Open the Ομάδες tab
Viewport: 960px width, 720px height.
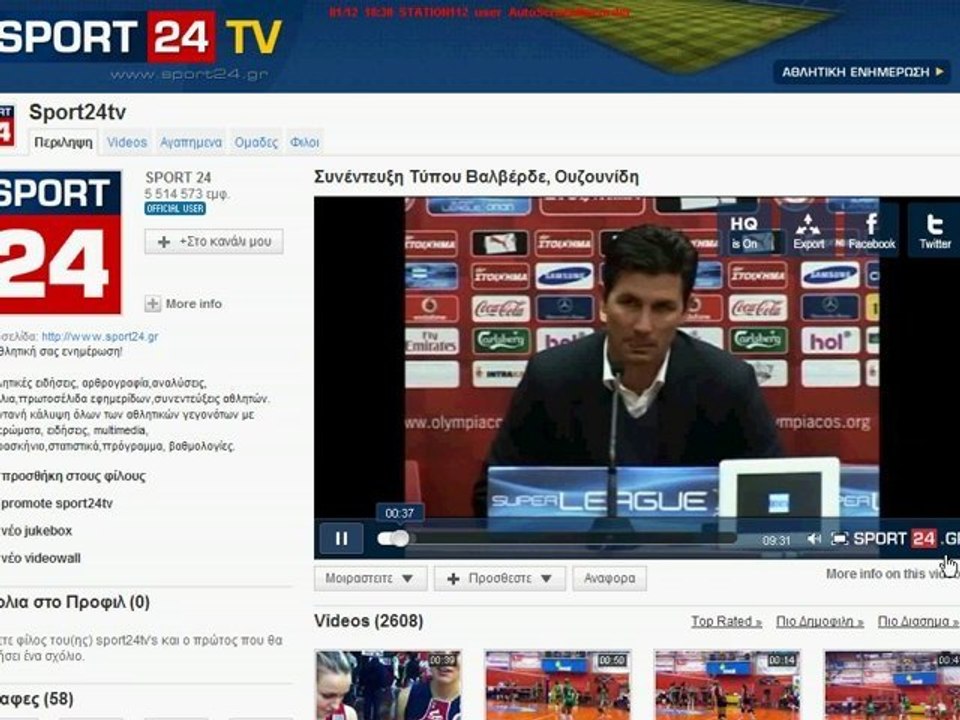tap(256, 143)
